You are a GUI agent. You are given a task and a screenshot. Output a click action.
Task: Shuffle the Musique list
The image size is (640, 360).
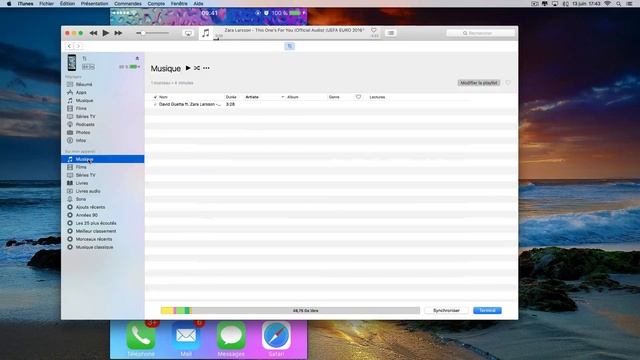(197, 68)
